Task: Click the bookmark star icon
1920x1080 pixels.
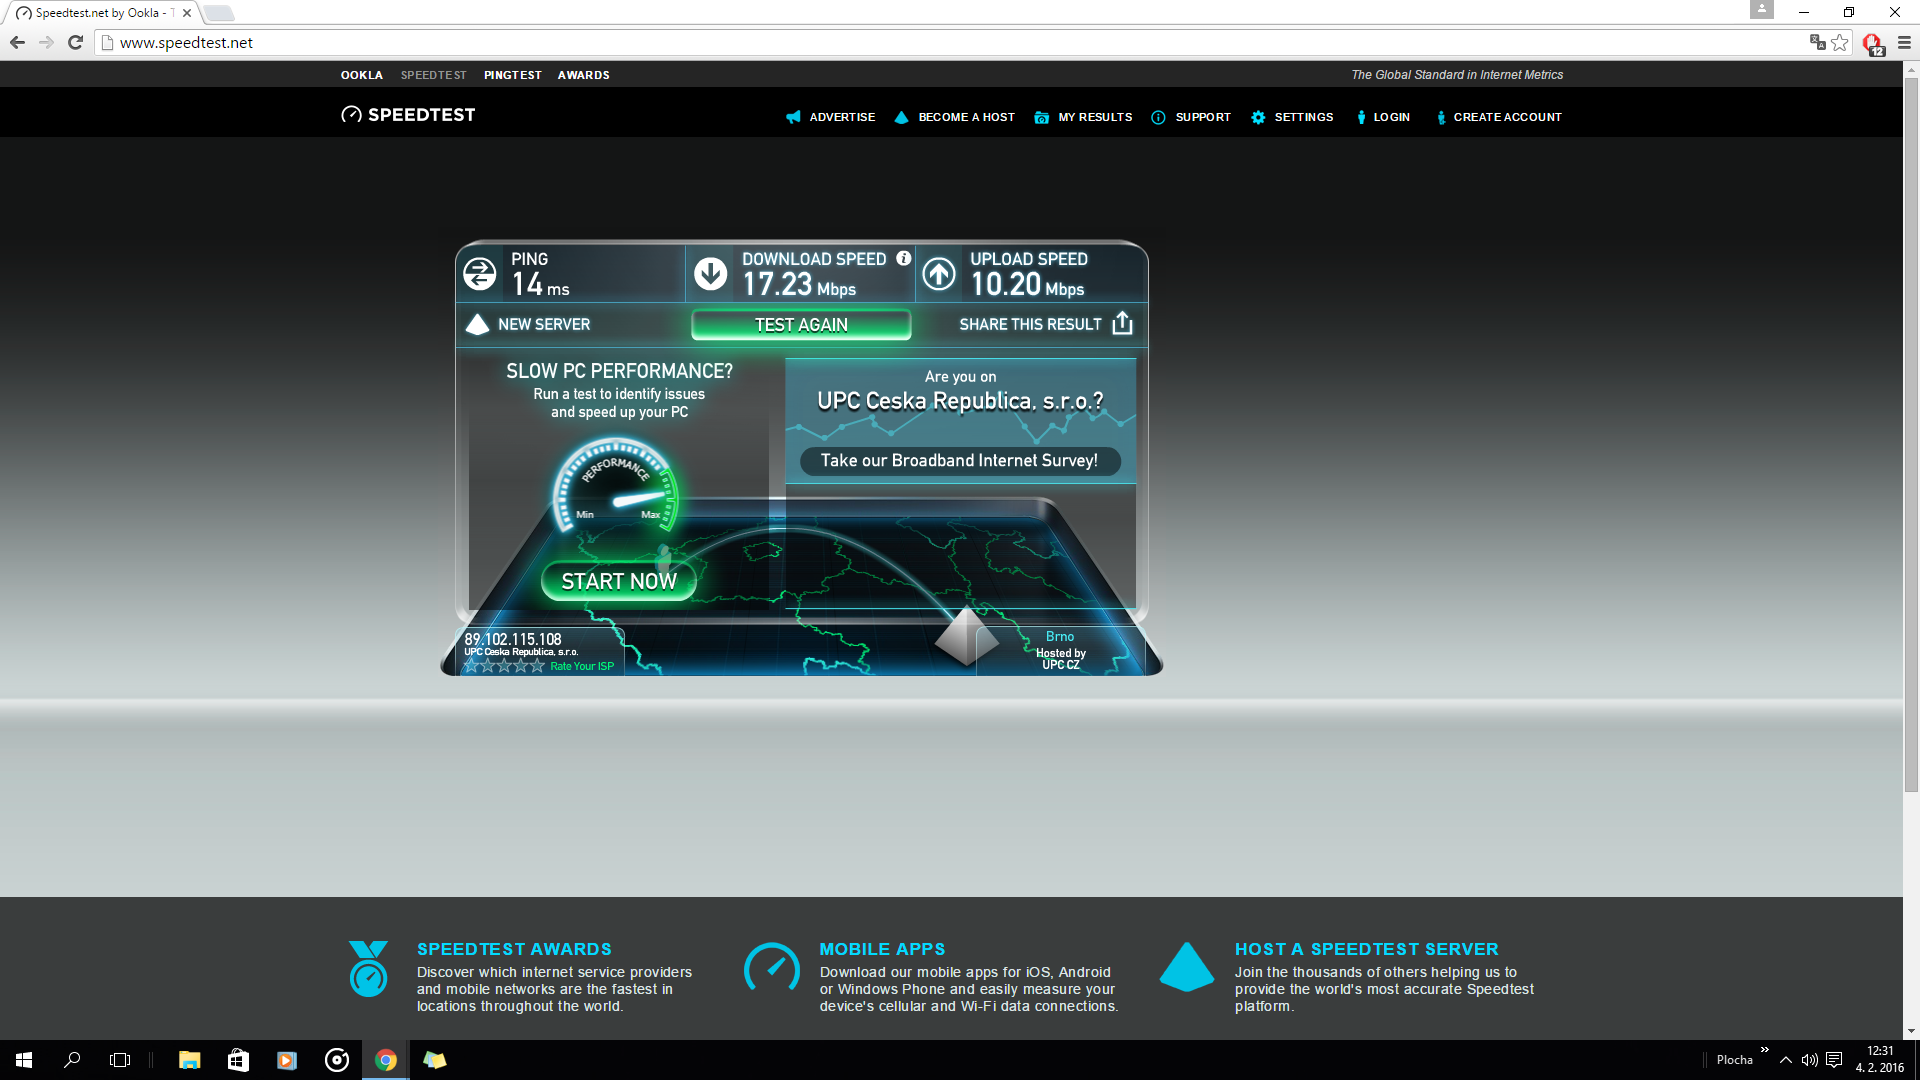Action: [x=1840, y=42]
